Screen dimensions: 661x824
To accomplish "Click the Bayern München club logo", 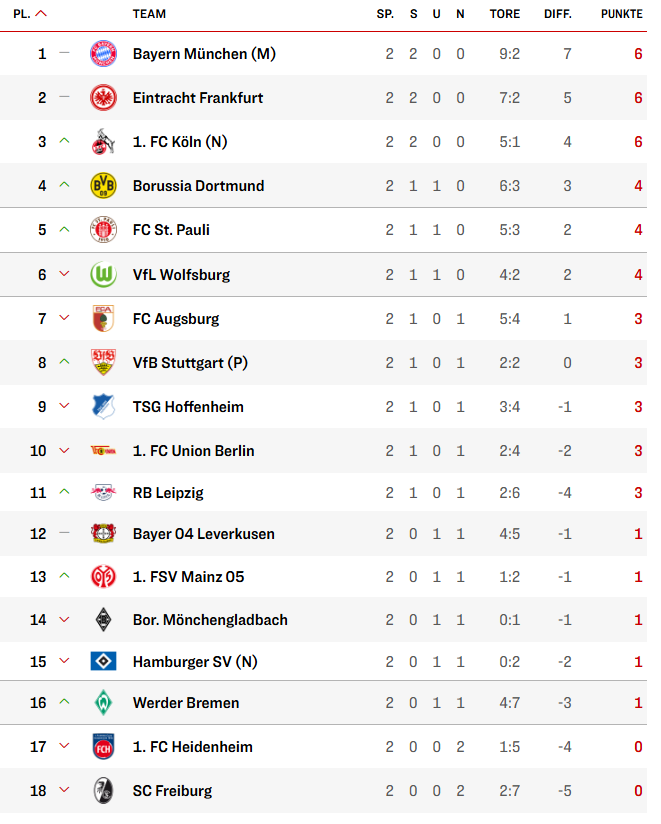I will [104, 54].
